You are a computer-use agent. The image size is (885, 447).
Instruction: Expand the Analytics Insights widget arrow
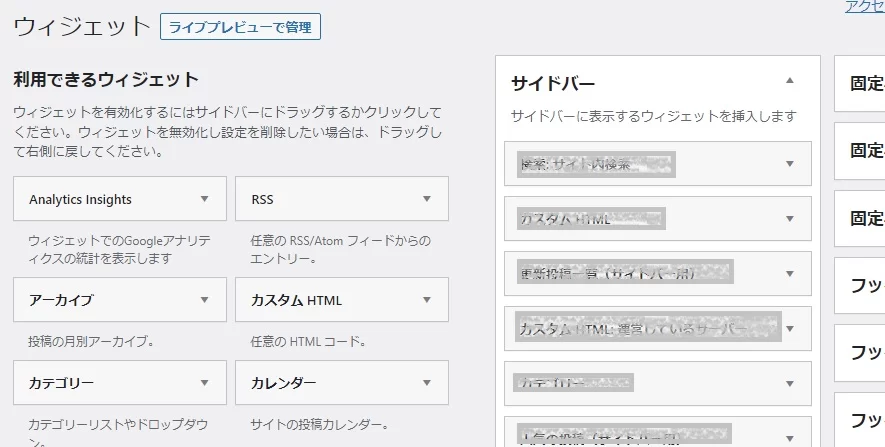point(204,199)
